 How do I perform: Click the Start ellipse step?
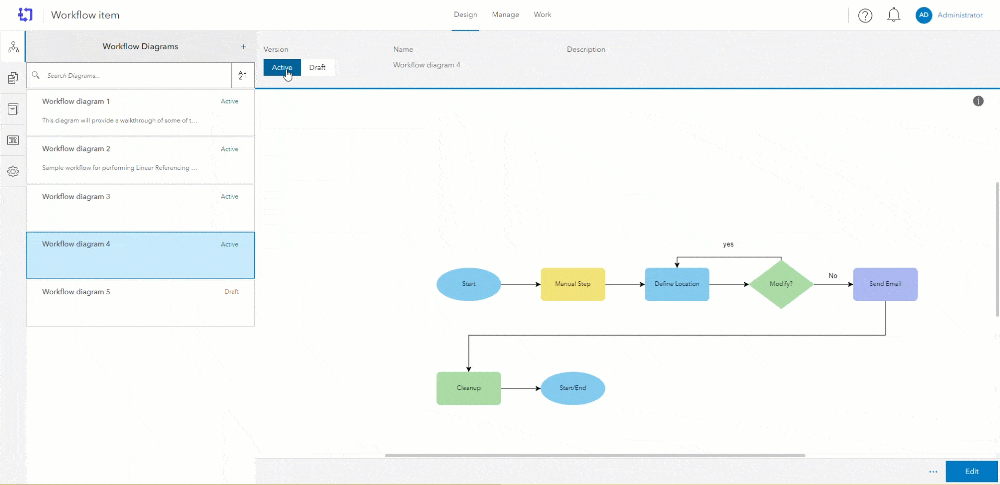click(469, 284)
